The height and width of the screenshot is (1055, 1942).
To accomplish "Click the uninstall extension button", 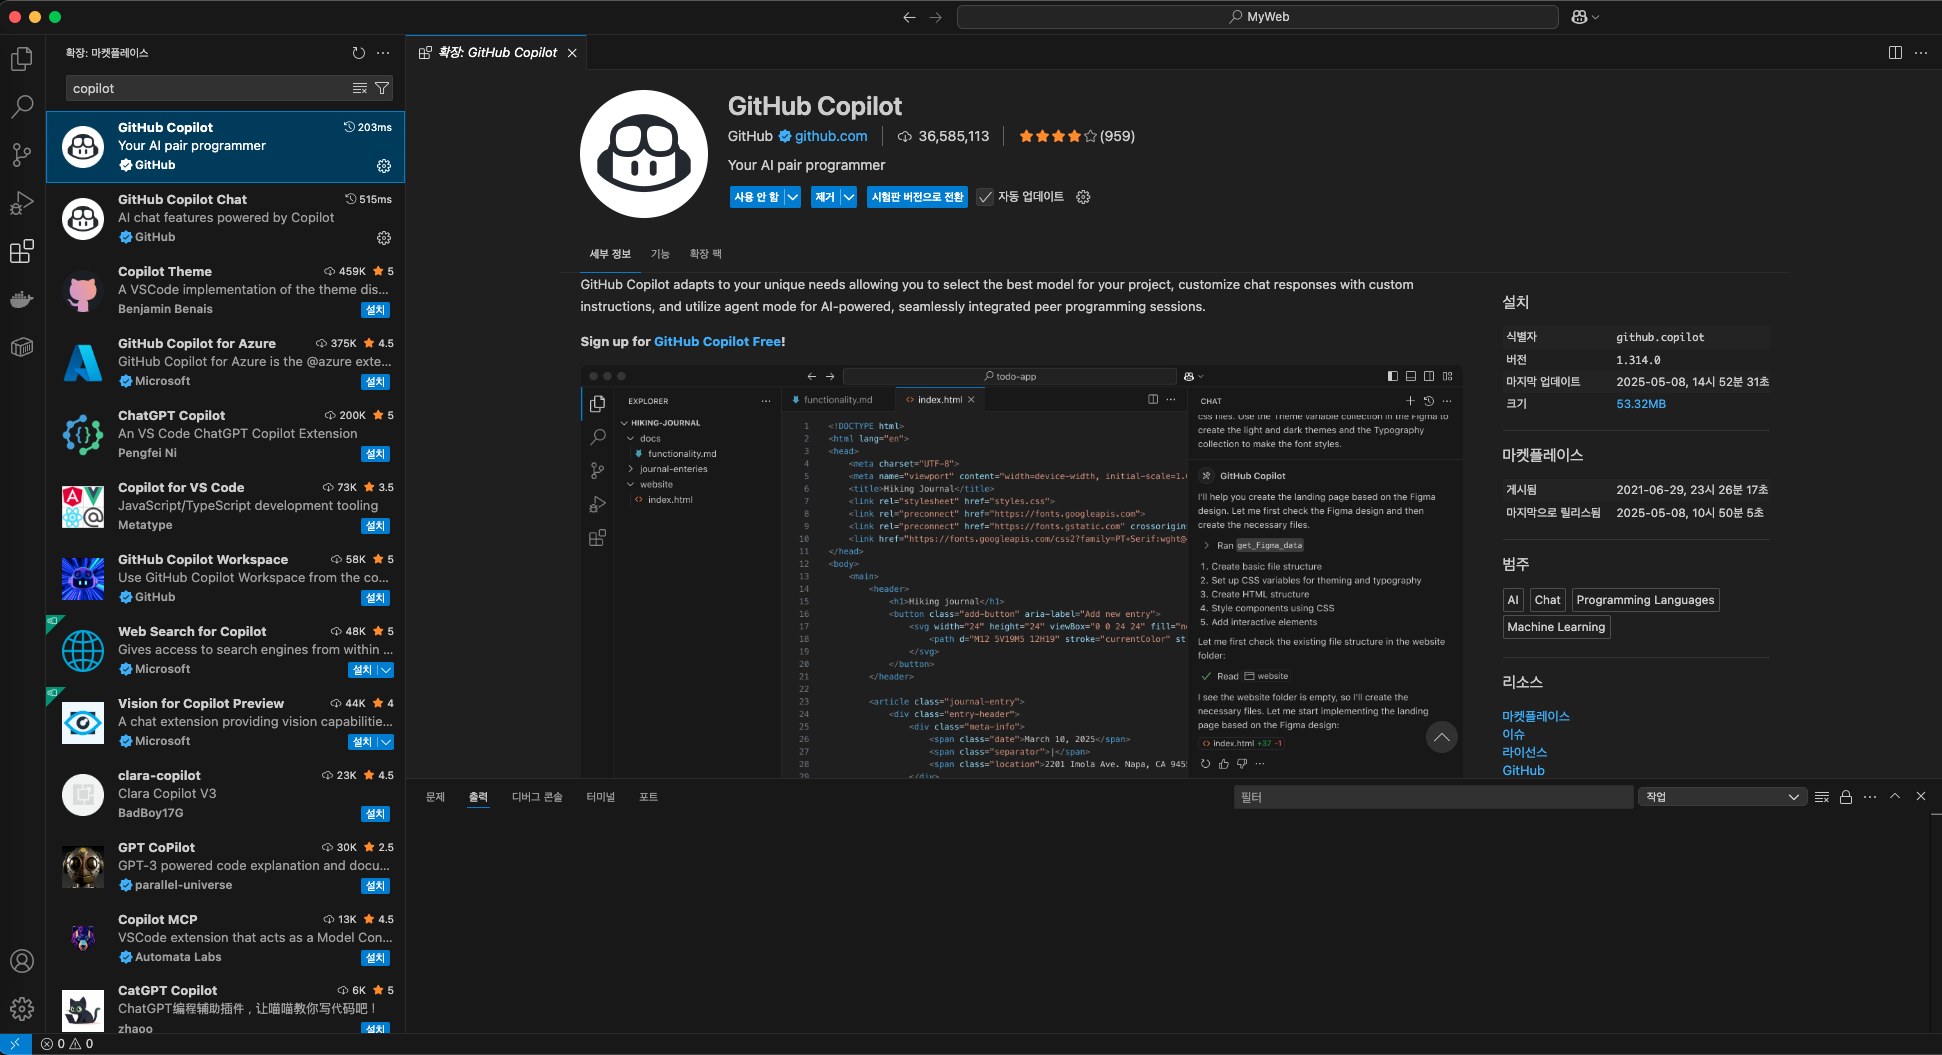I will 825,197.
